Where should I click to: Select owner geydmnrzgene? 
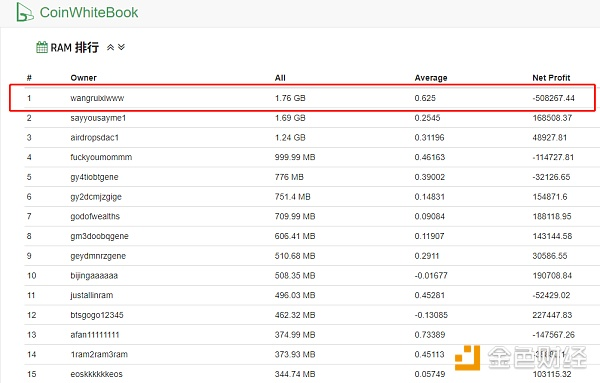(x=98, y=256)
